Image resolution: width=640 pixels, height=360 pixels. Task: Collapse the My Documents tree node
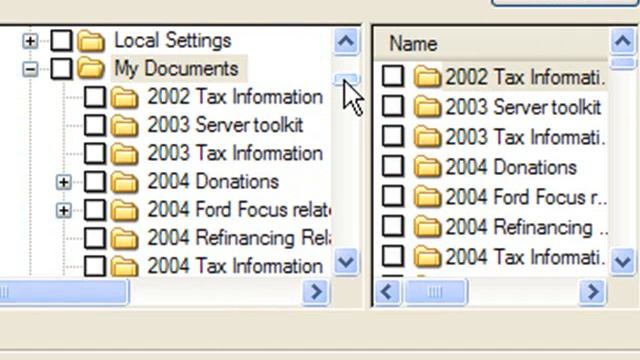(x=30, y=69)
